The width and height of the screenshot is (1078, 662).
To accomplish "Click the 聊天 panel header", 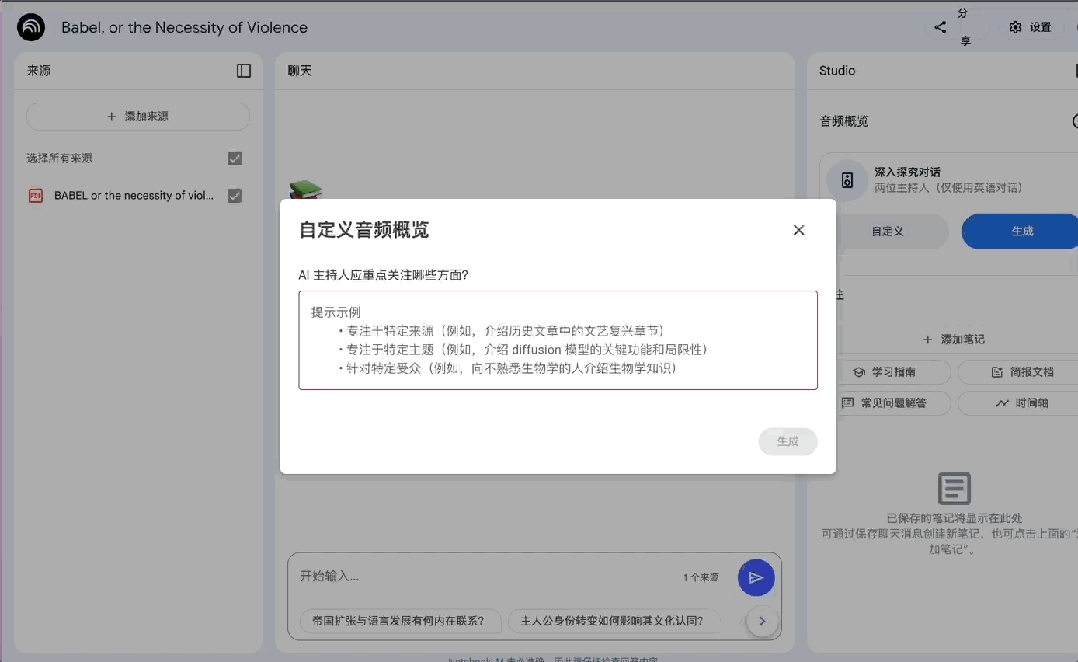I will click(x=299, y=71).
